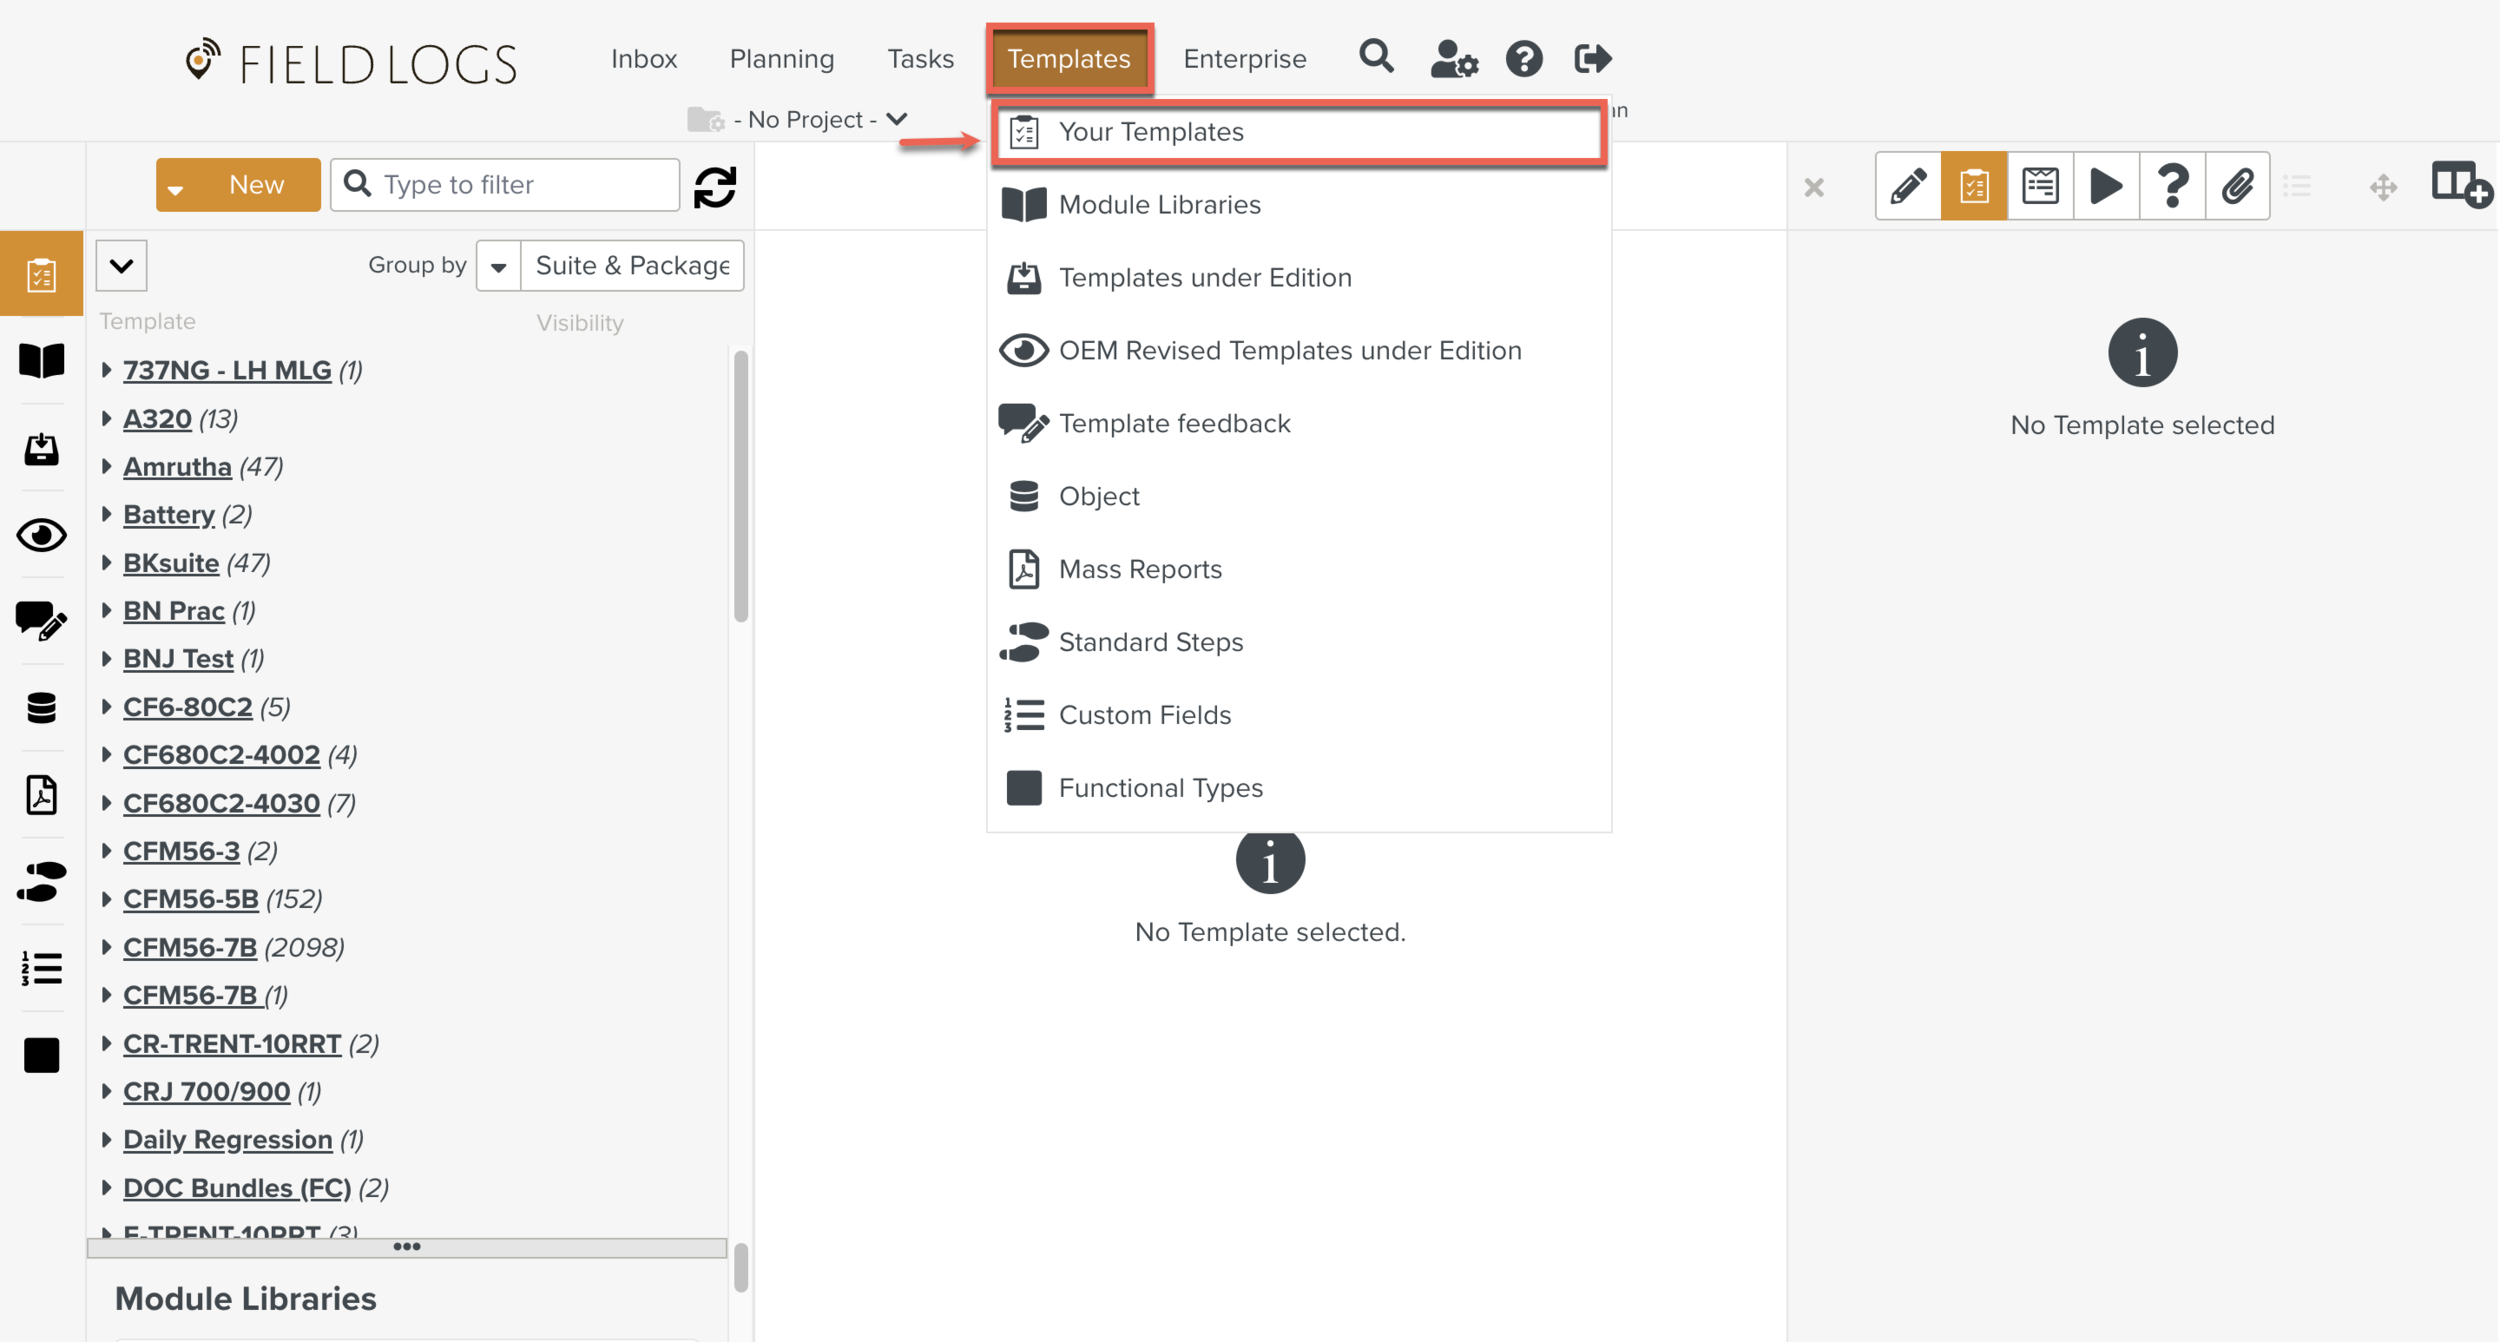Click the play icon in right toolbar
The height and width of the screenshot is (1342, 2500).
2106,186
